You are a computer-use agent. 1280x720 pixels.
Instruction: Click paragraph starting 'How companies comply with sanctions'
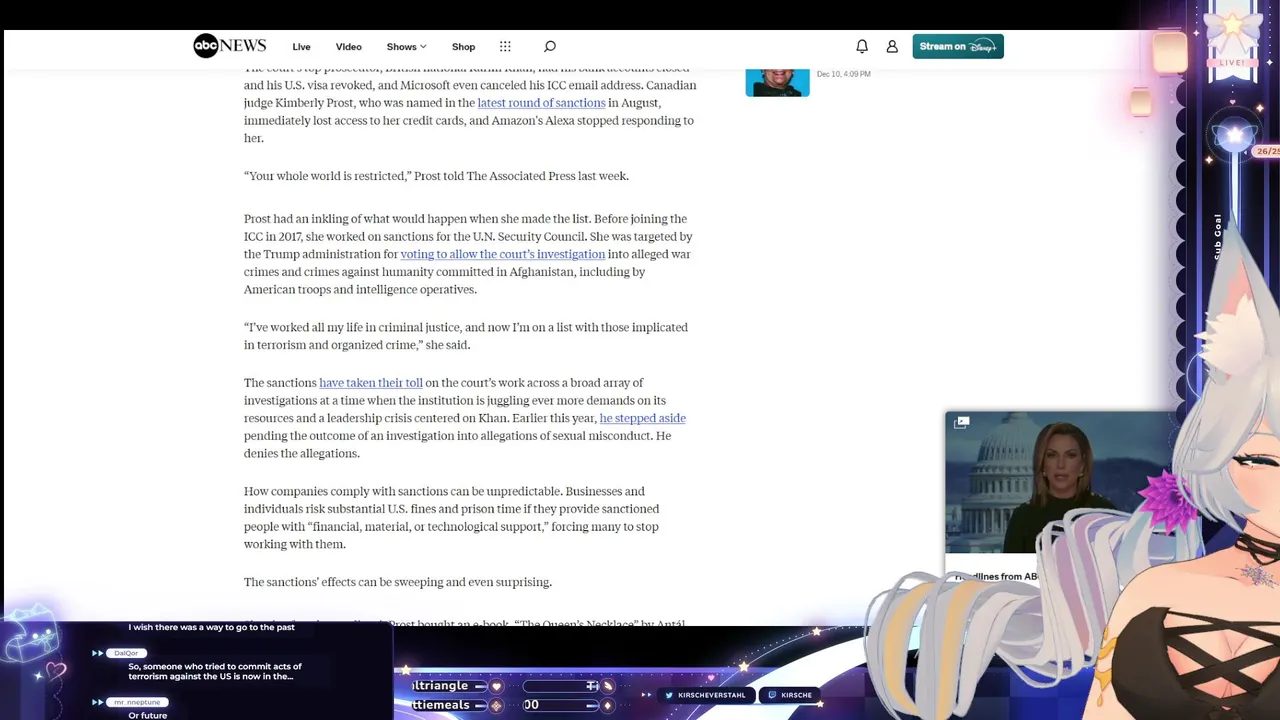point(451,518)
